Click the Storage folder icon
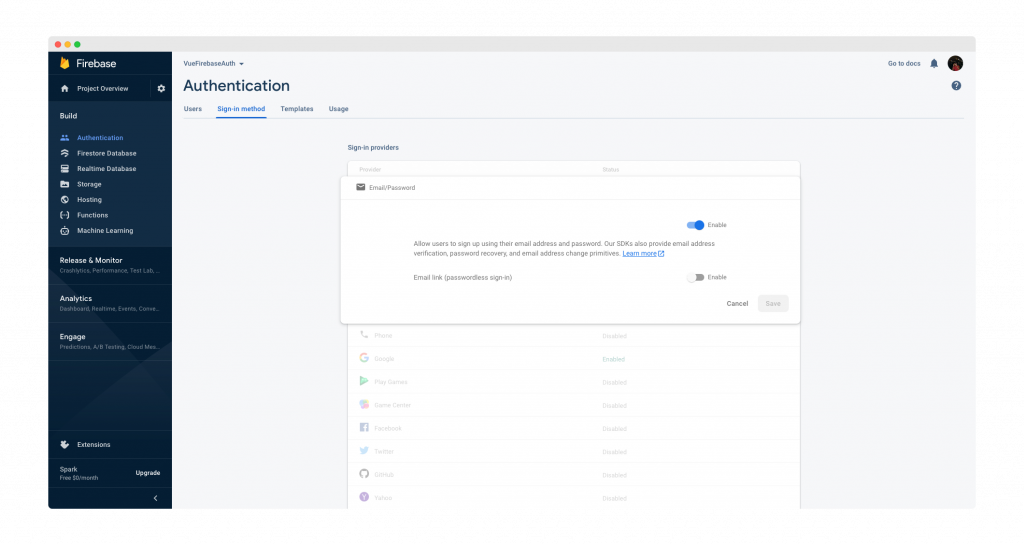Viewport: 1024px width, 545px height. 65,184
